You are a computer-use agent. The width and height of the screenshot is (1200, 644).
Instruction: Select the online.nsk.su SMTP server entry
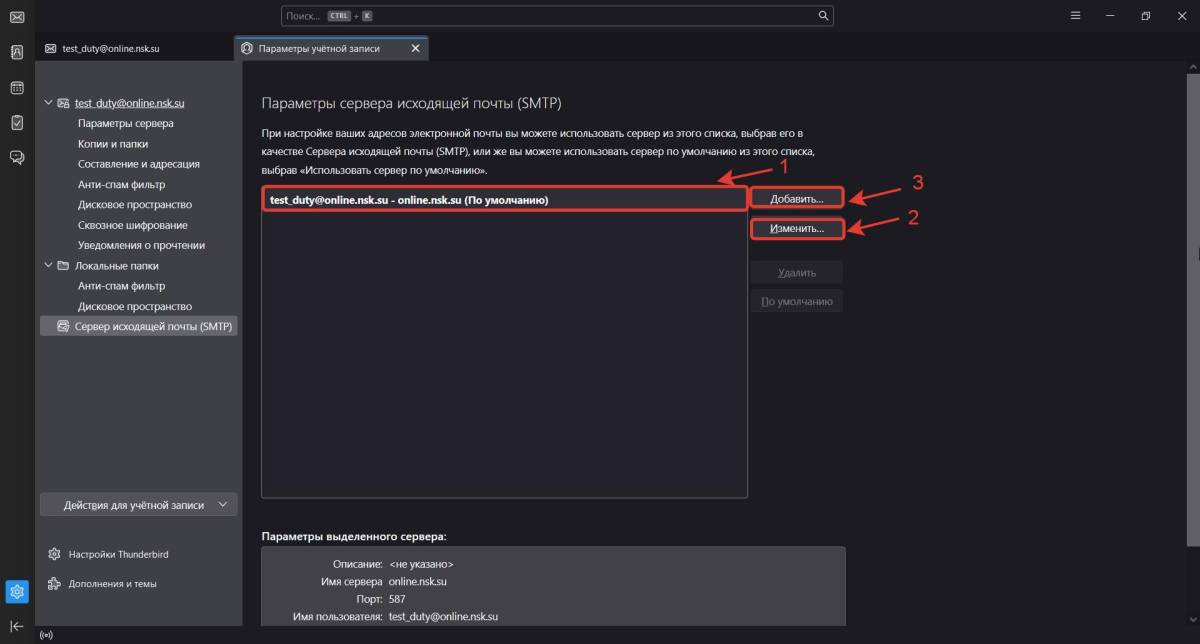(x=504, y=200)
